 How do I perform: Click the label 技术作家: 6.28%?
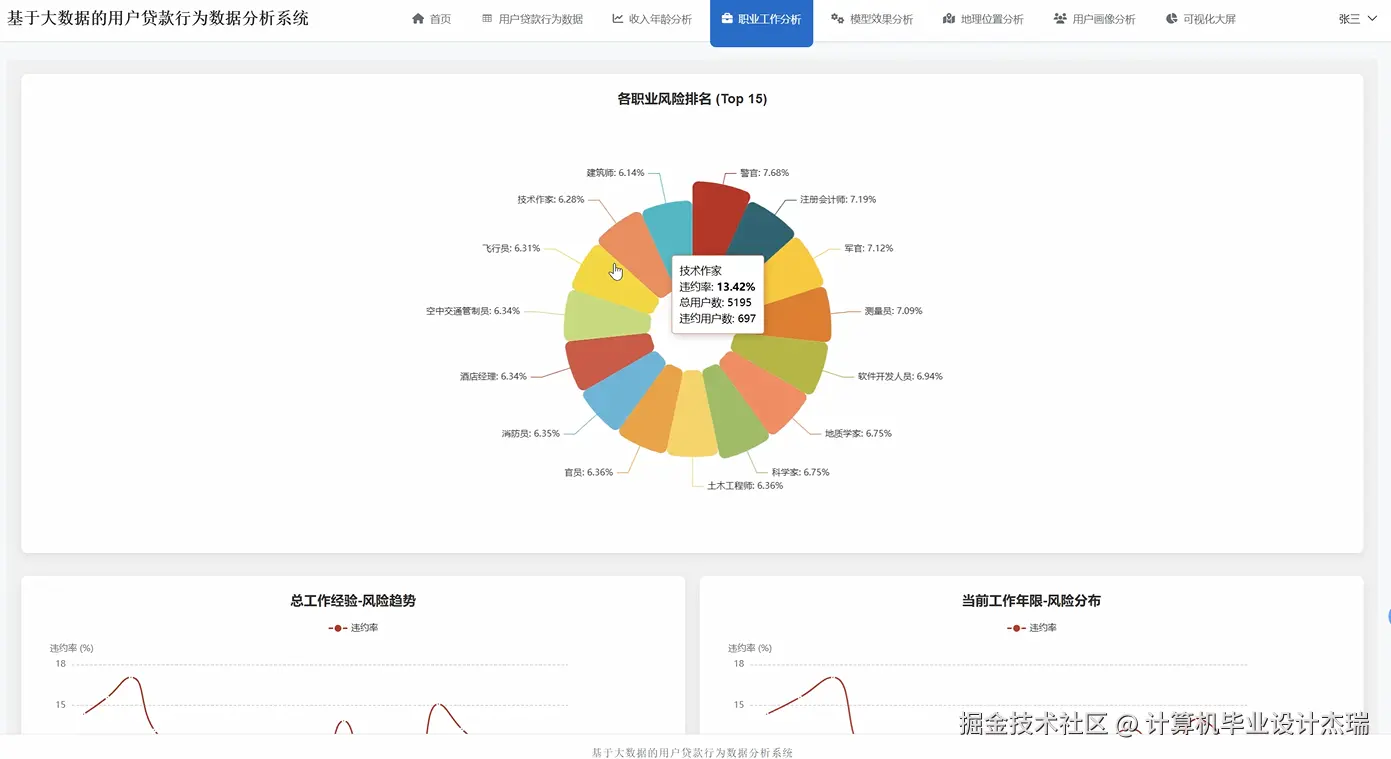(551, 200)
